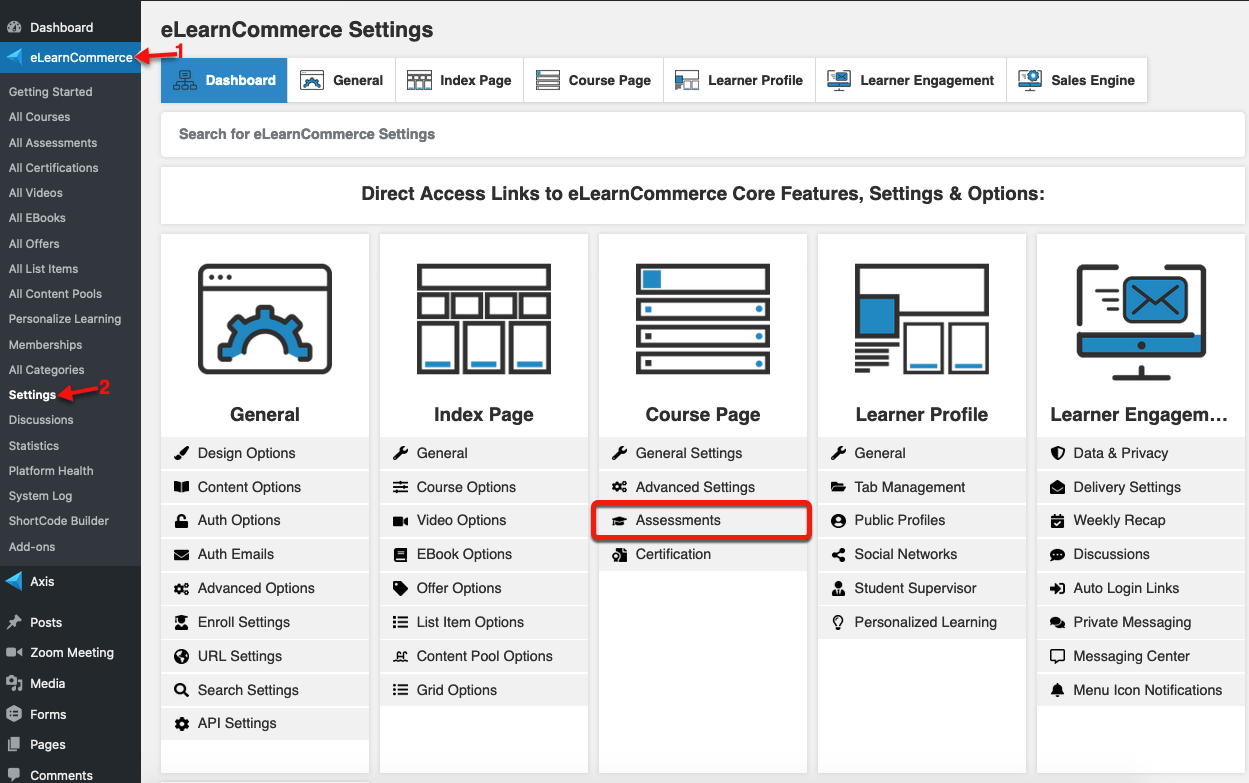1249x783 pixels.
Task: Open All Courses in sidebar
Action: coord(39,117)
